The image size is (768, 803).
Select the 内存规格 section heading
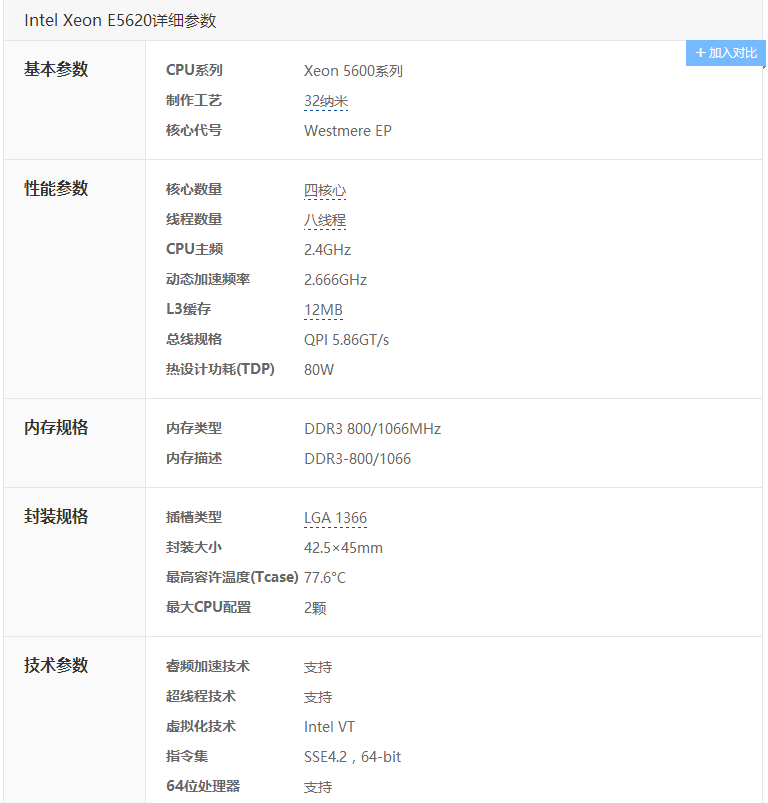(56, 428)
